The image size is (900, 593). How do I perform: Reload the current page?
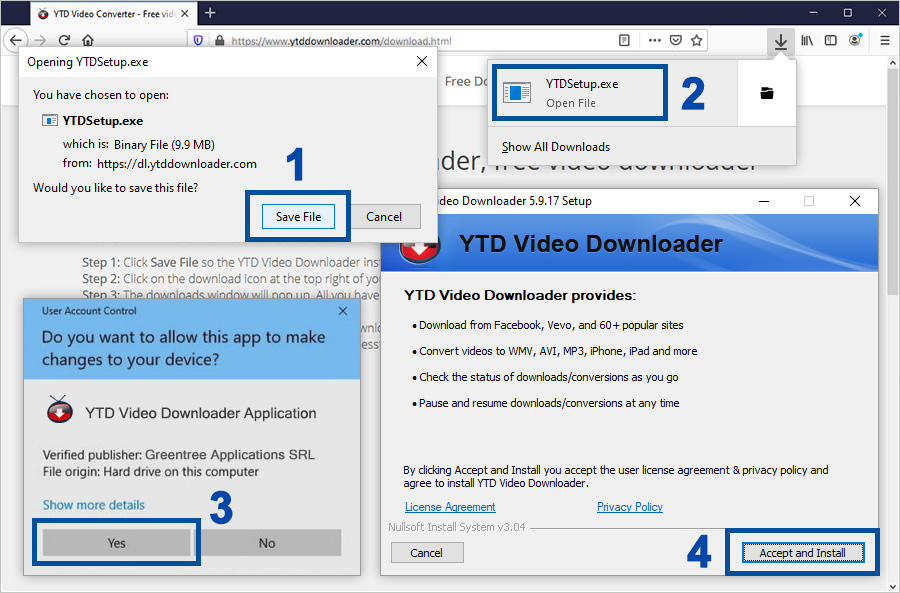(x=64, y=40)
